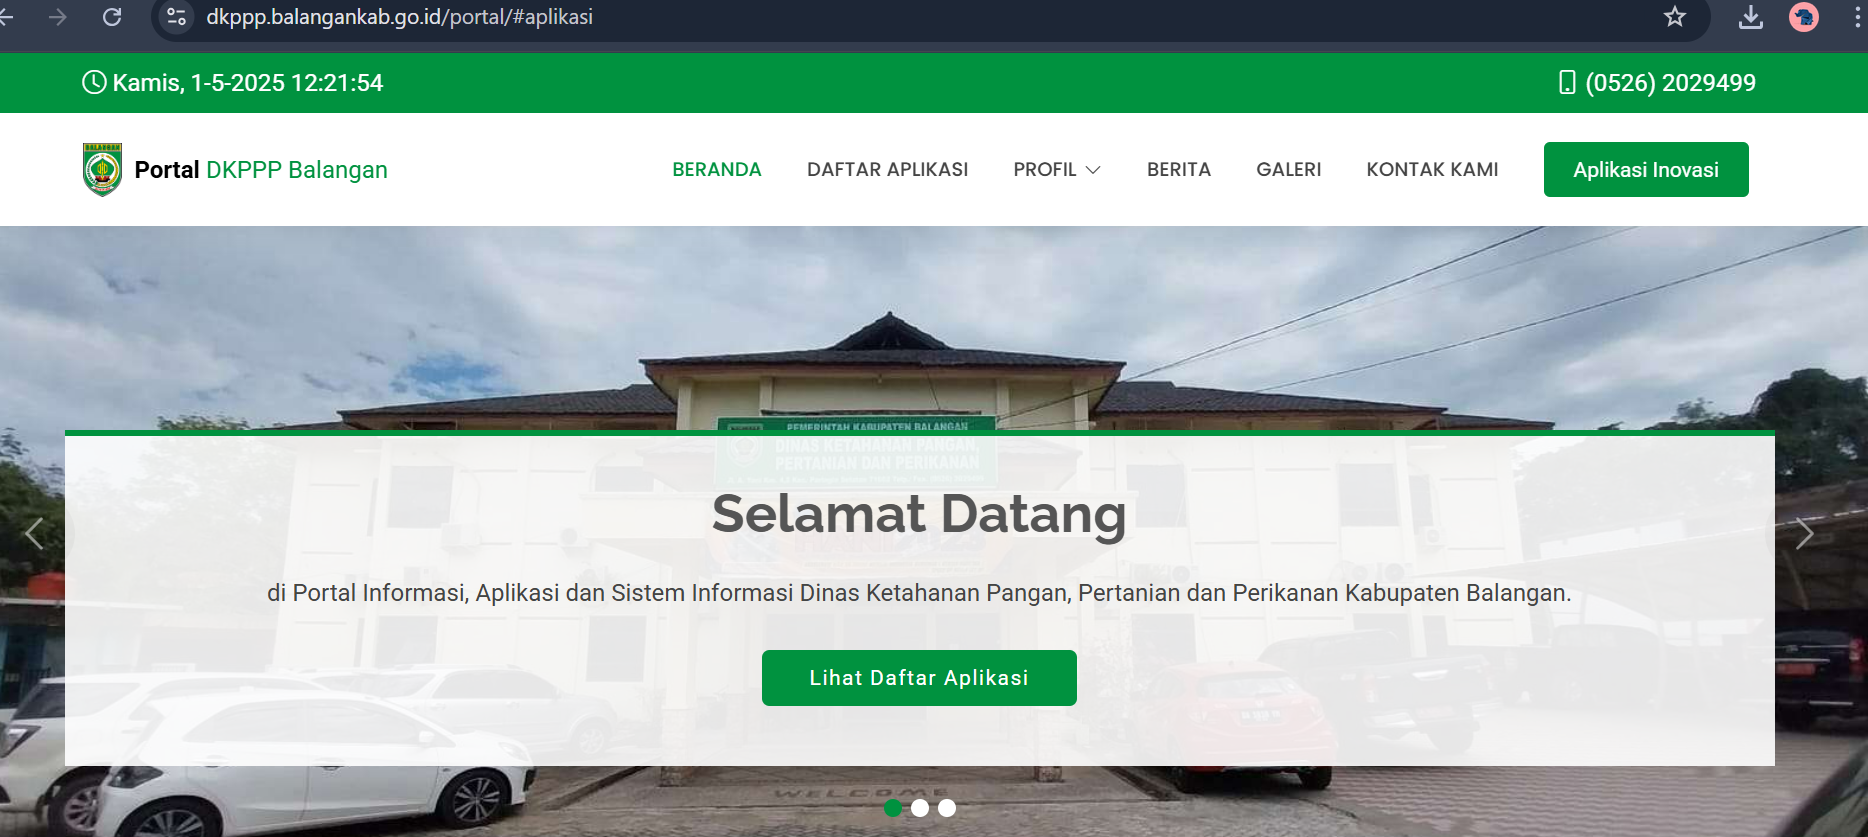Select the third carousel indicator dot
The height and width of the screenshot is (837, 1868).
coord(947,808)
